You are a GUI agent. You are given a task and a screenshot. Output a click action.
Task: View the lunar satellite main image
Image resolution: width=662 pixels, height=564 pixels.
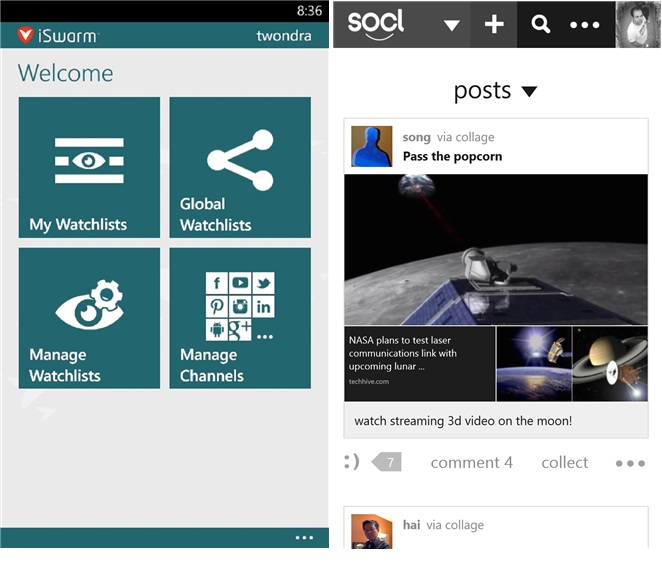click(x=496, y=249)
